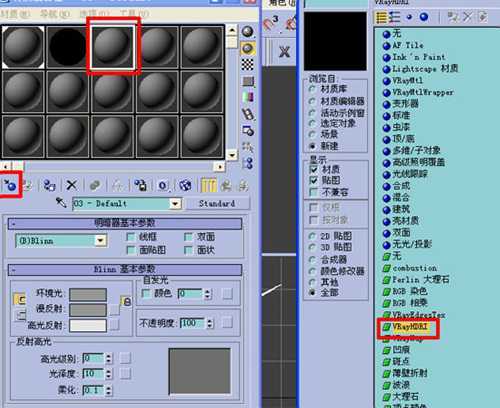The width and height of the screenshot is (500, 408).
Task: Select the black second sample slot
Action: click(67, 47)
